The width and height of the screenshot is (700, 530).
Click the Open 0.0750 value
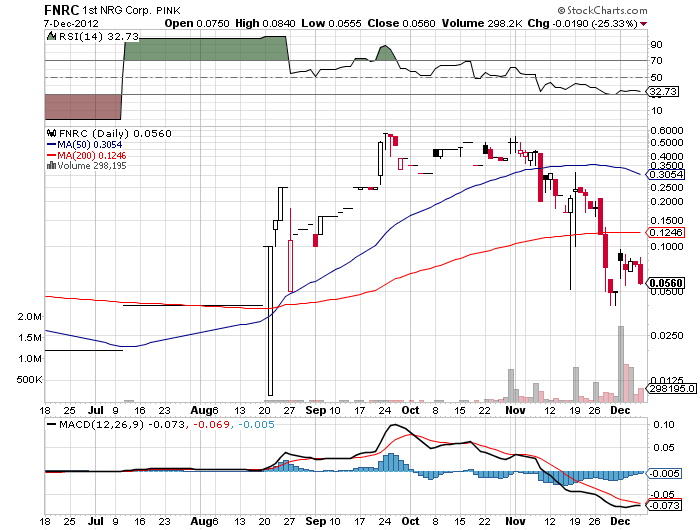tap(197, 23)
